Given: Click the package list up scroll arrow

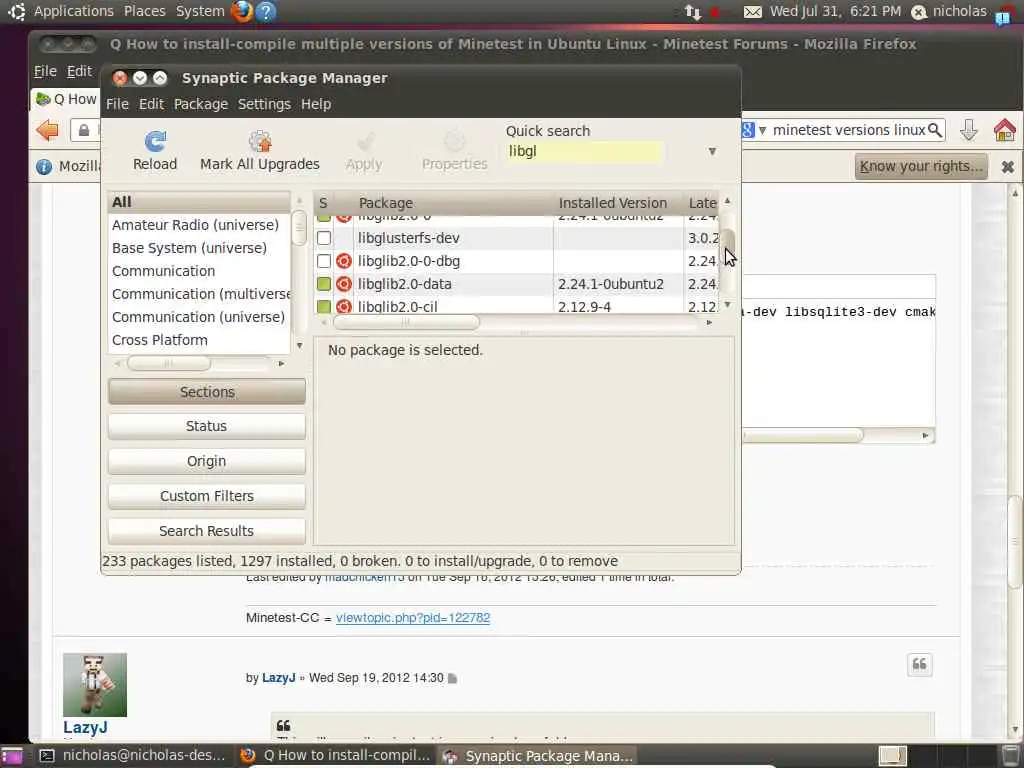Looking at the screenshot, I should [x=728, y=201].
